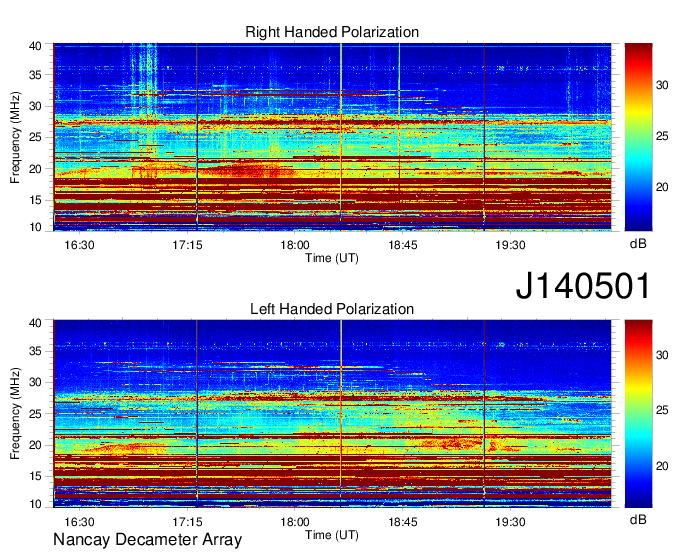680x552 pixels.
Task: Select the 25 MHz tick label on the left-handed plot
Action: [35, 414]
